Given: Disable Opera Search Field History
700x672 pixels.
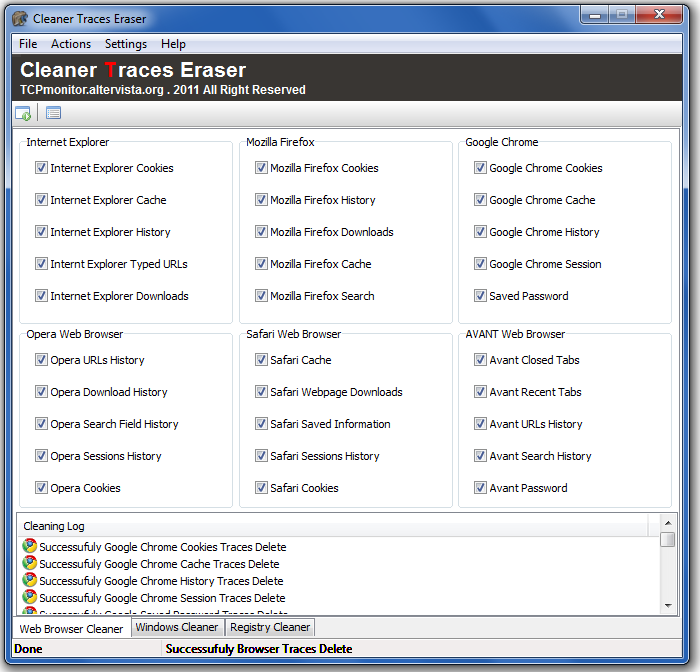Looking at the screenshot, I should tap(41, 424).
